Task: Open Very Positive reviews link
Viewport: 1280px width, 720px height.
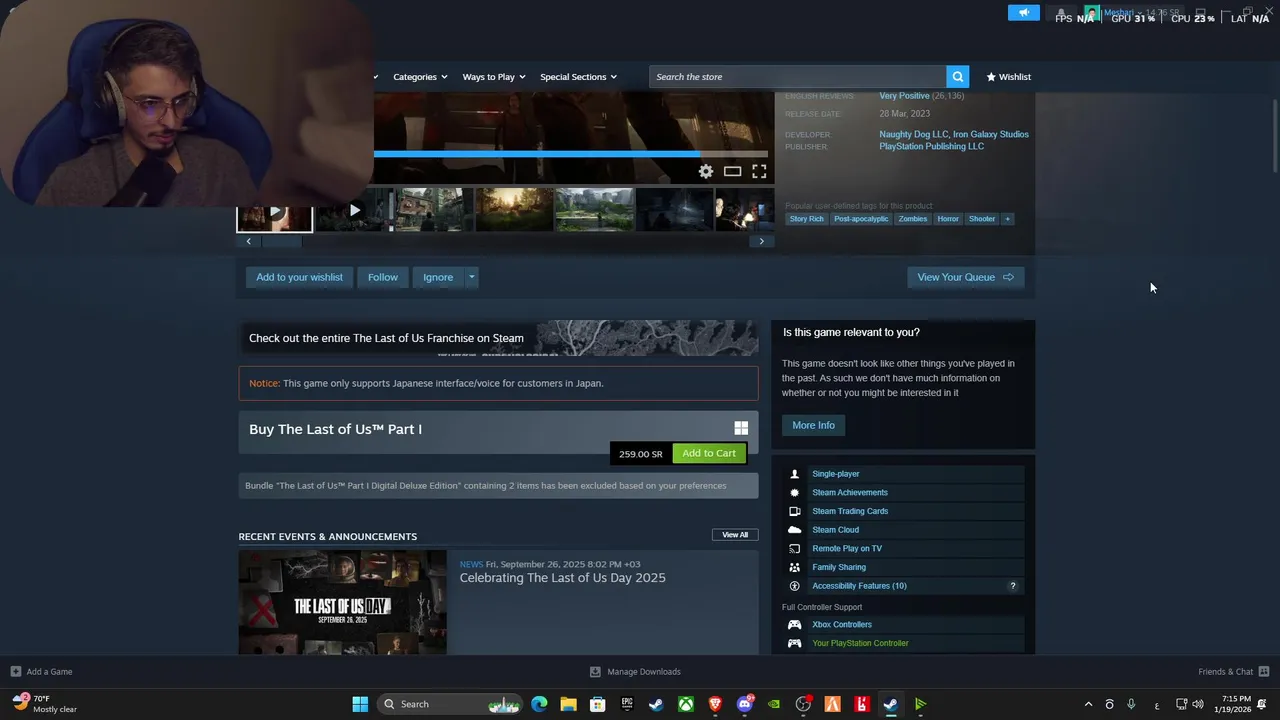Action: [904, 96]
